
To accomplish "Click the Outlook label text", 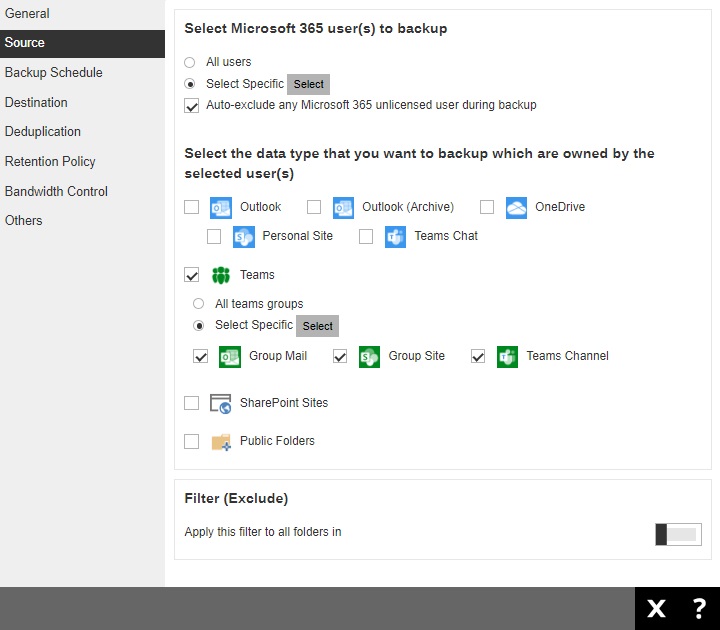I will [x=260, y=207].
